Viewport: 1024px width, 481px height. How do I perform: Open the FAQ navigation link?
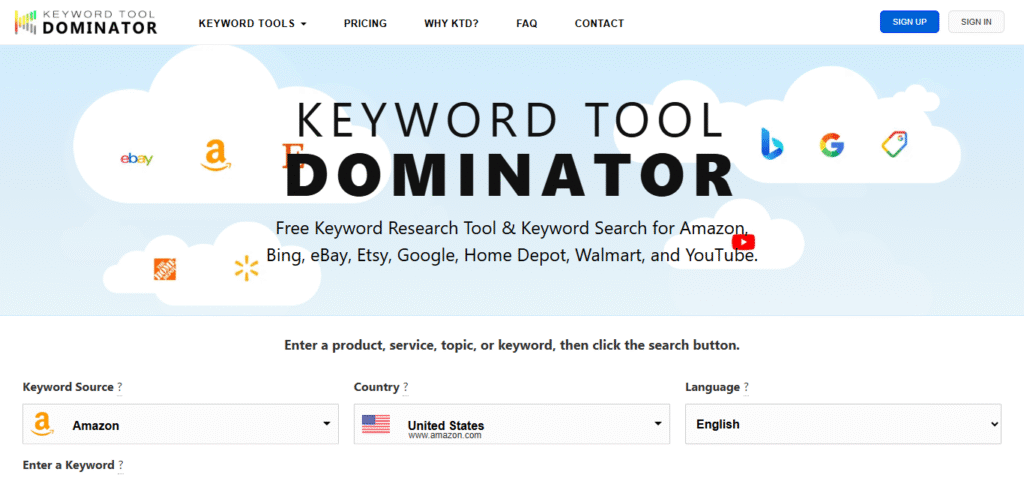(526, 23)
